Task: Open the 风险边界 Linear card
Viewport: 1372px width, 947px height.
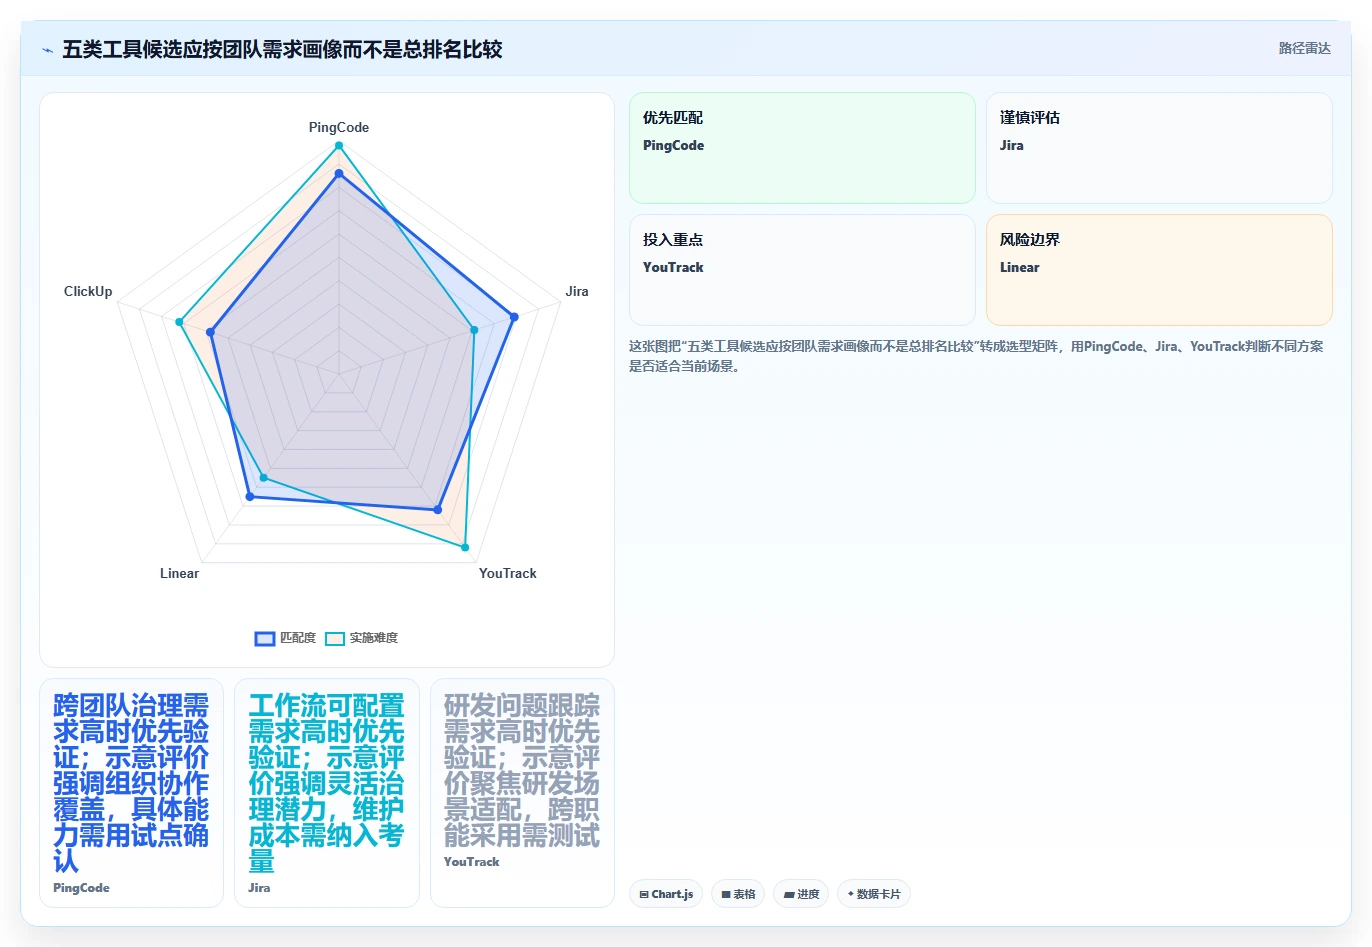Action: (1159, 270)
